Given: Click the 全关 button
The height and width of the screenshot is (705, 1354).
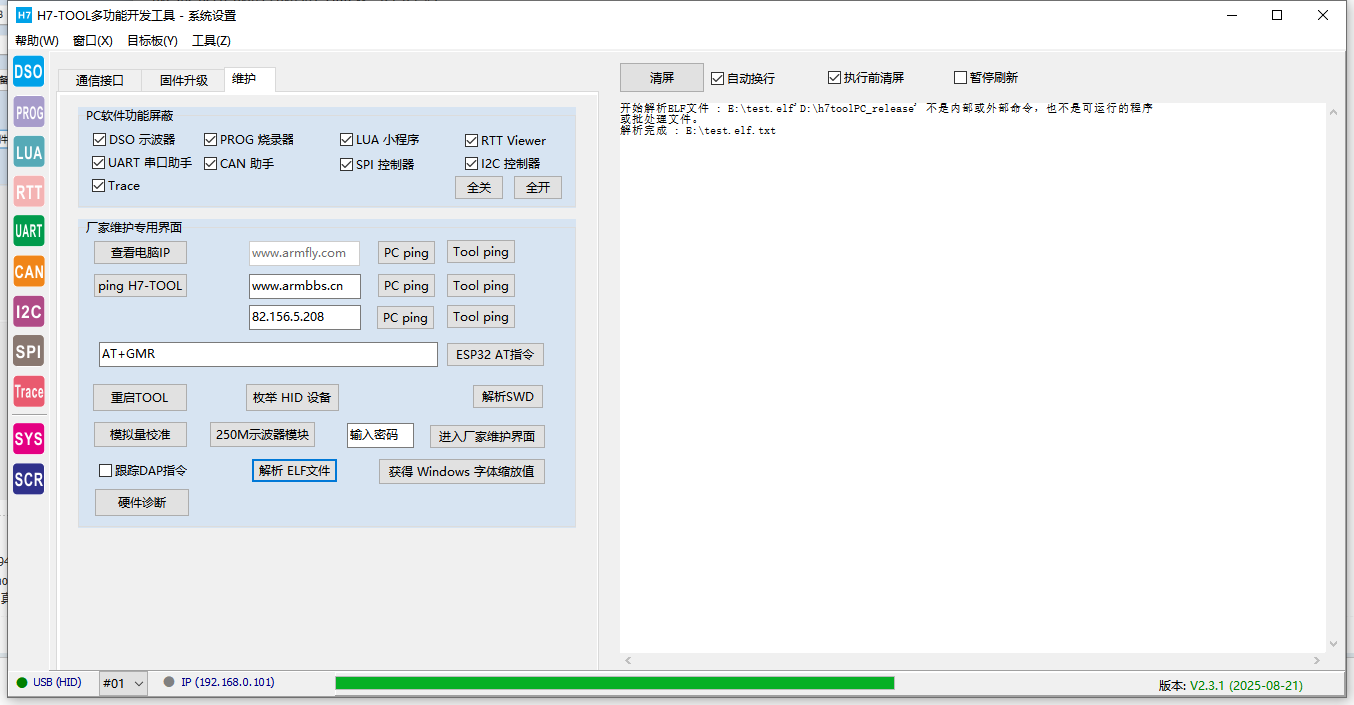Looking at the screenshot, I should click(479, 187).
